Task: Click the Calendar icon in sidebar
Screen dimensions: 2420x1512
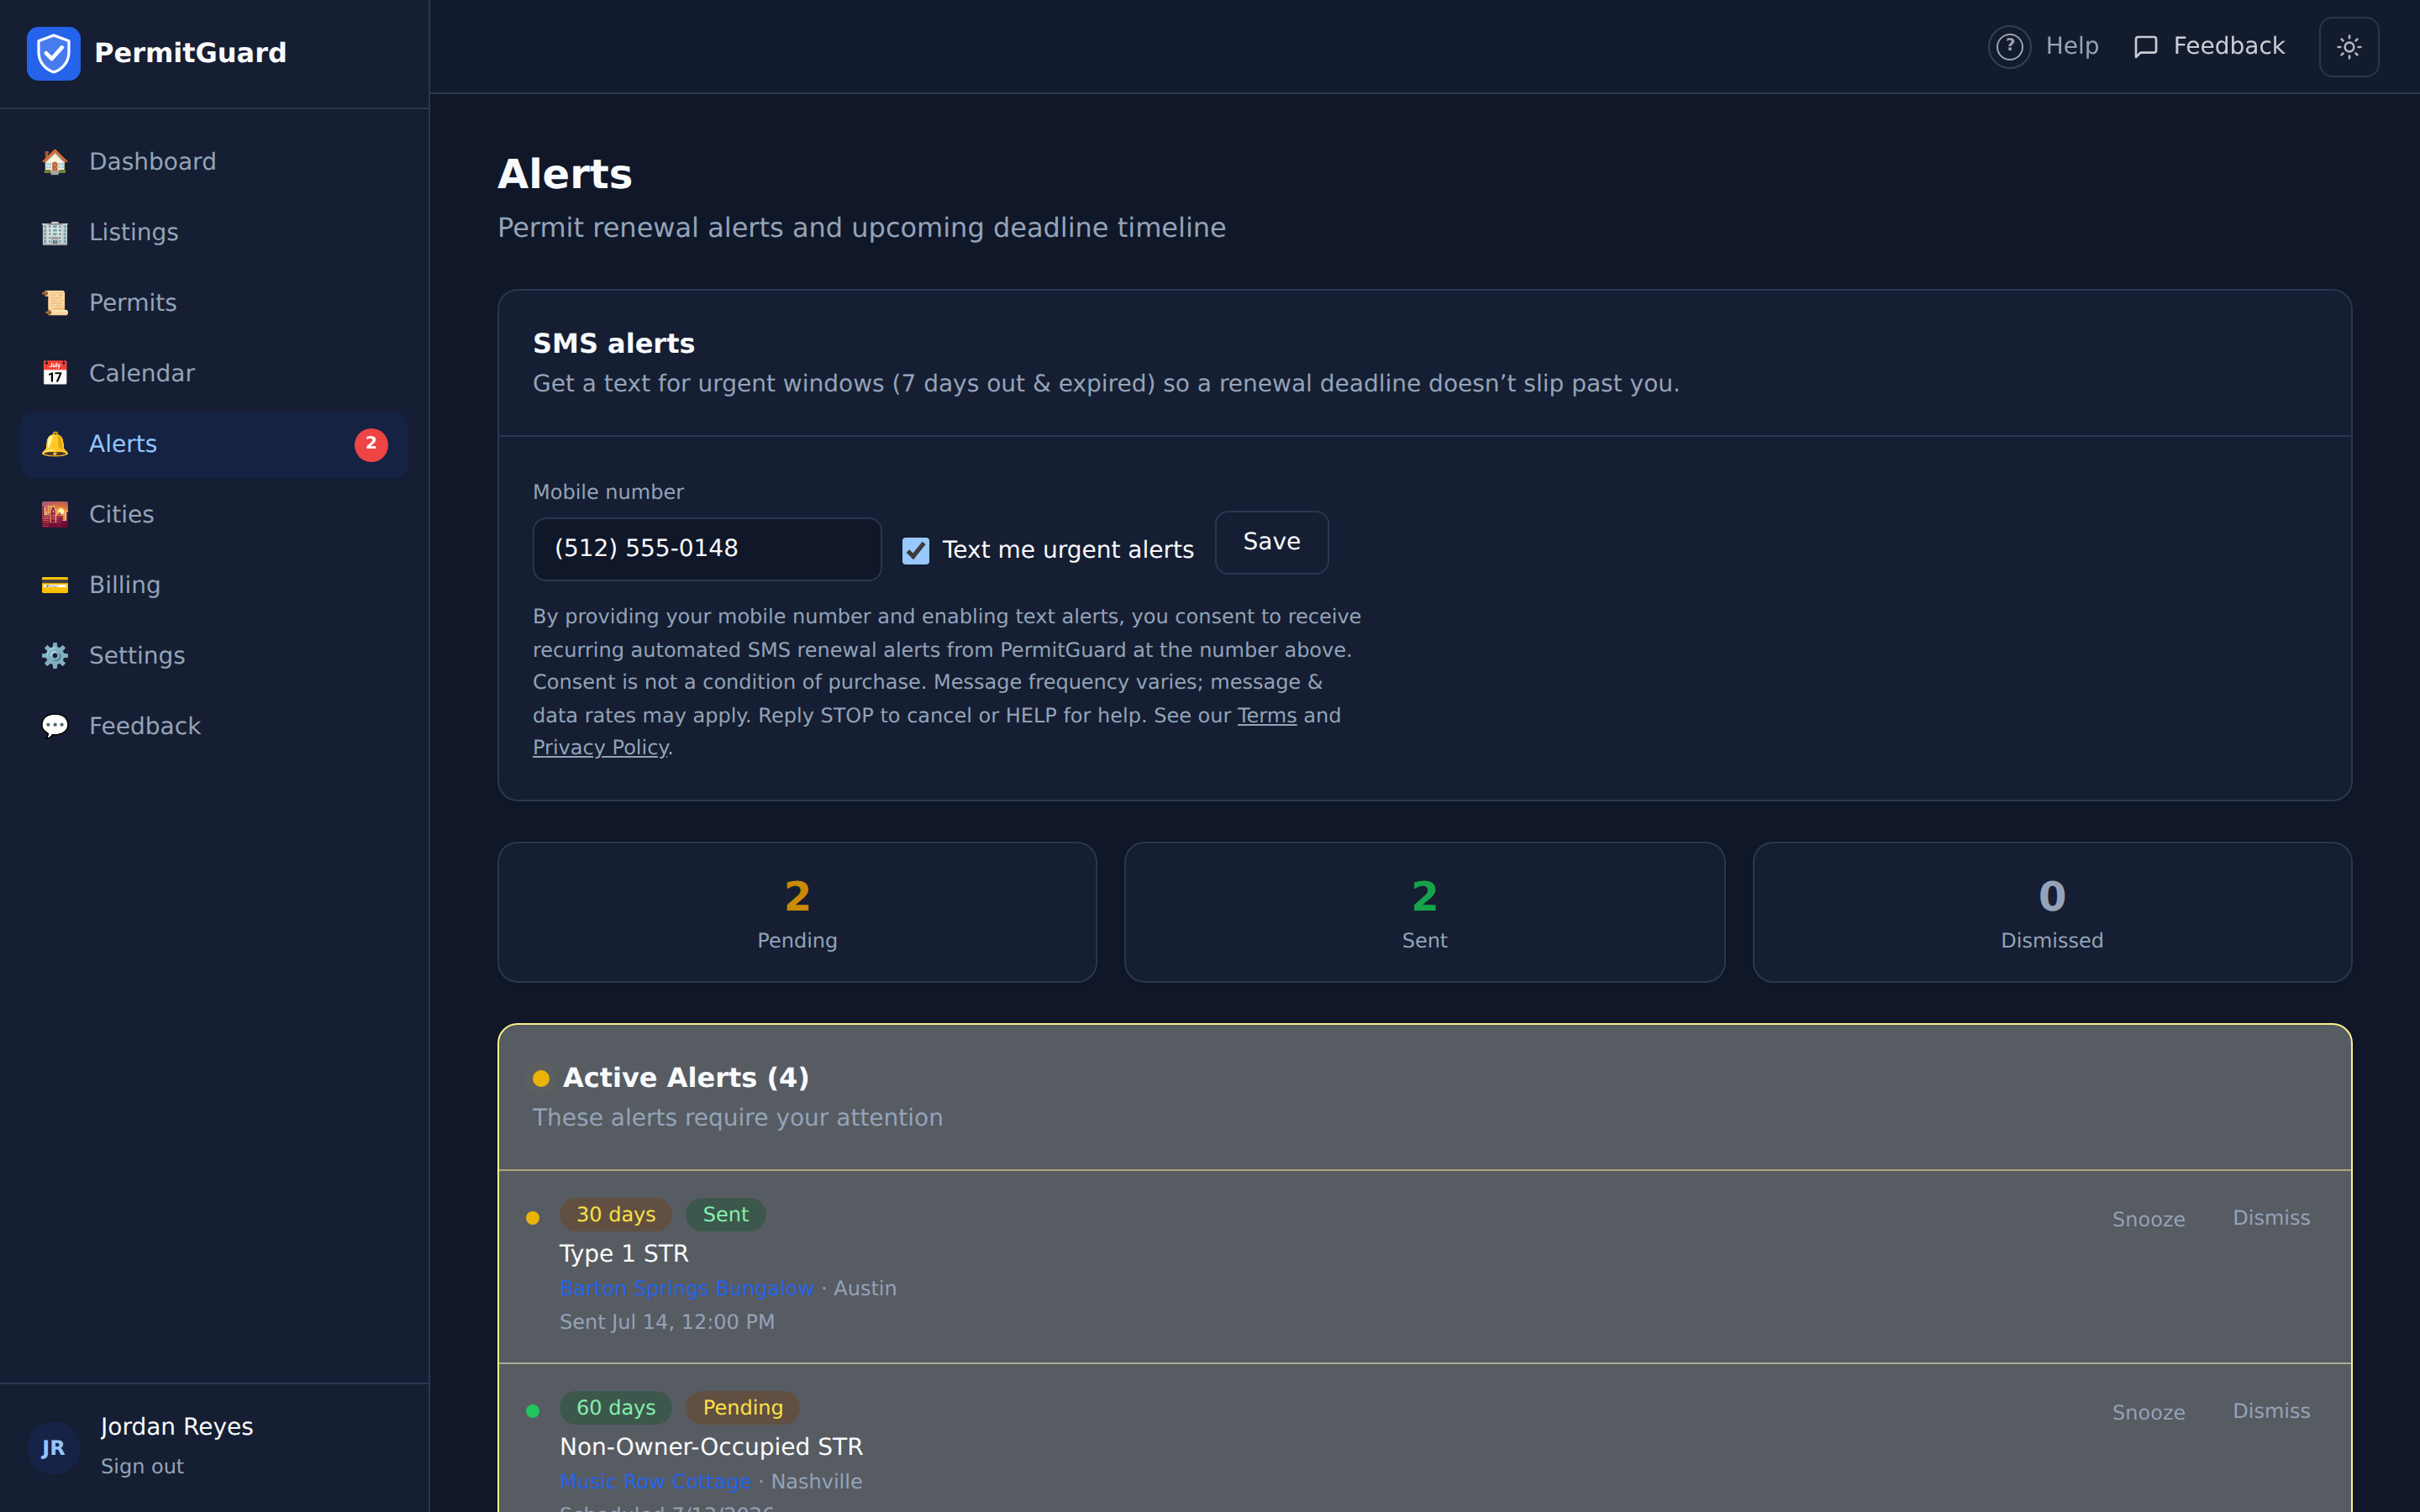Action: pos(55,374)
